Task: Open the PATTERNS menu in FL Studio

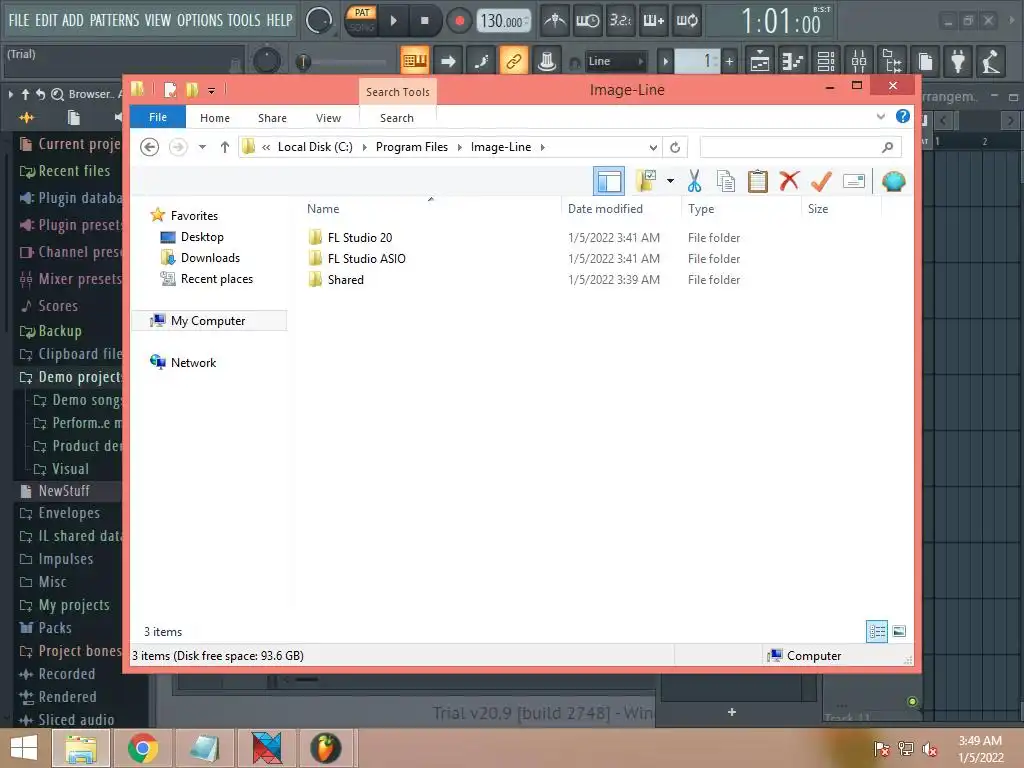Action: coord(114,20)
